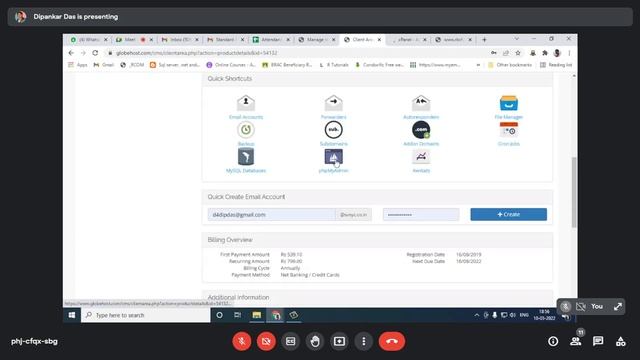Open the File Manager shortcut icon
Viewport: 640px width, 360px height.
click(x=509, y=103)
